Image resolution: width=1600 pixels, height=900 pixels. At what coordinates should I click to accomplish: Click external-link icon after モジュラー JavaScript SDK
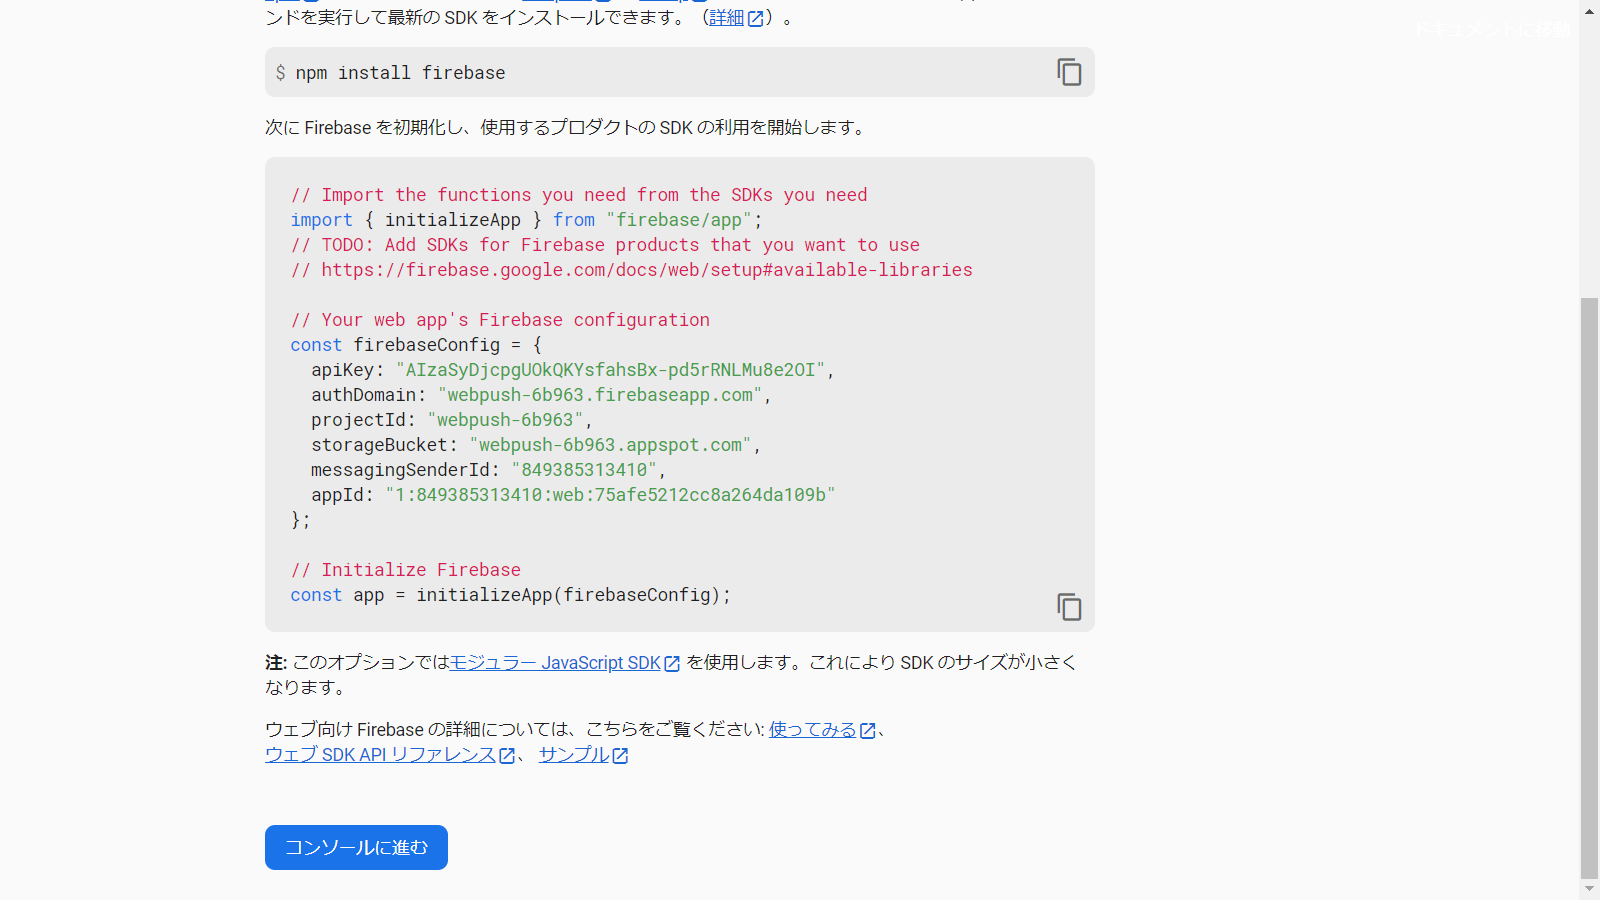pyautogui.click(x=672, y=664)
